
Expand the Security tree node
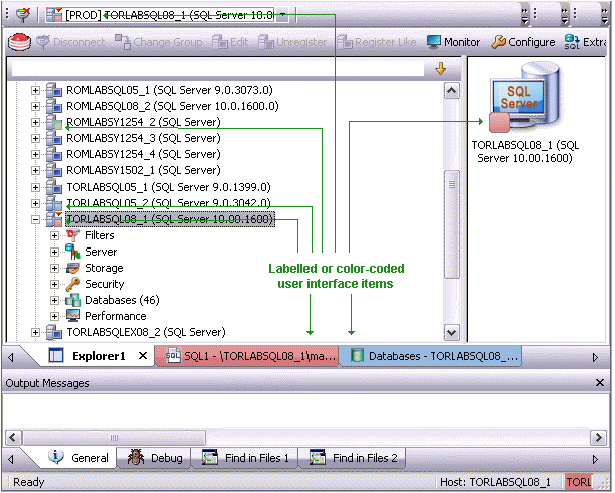(x=55, y=284)
